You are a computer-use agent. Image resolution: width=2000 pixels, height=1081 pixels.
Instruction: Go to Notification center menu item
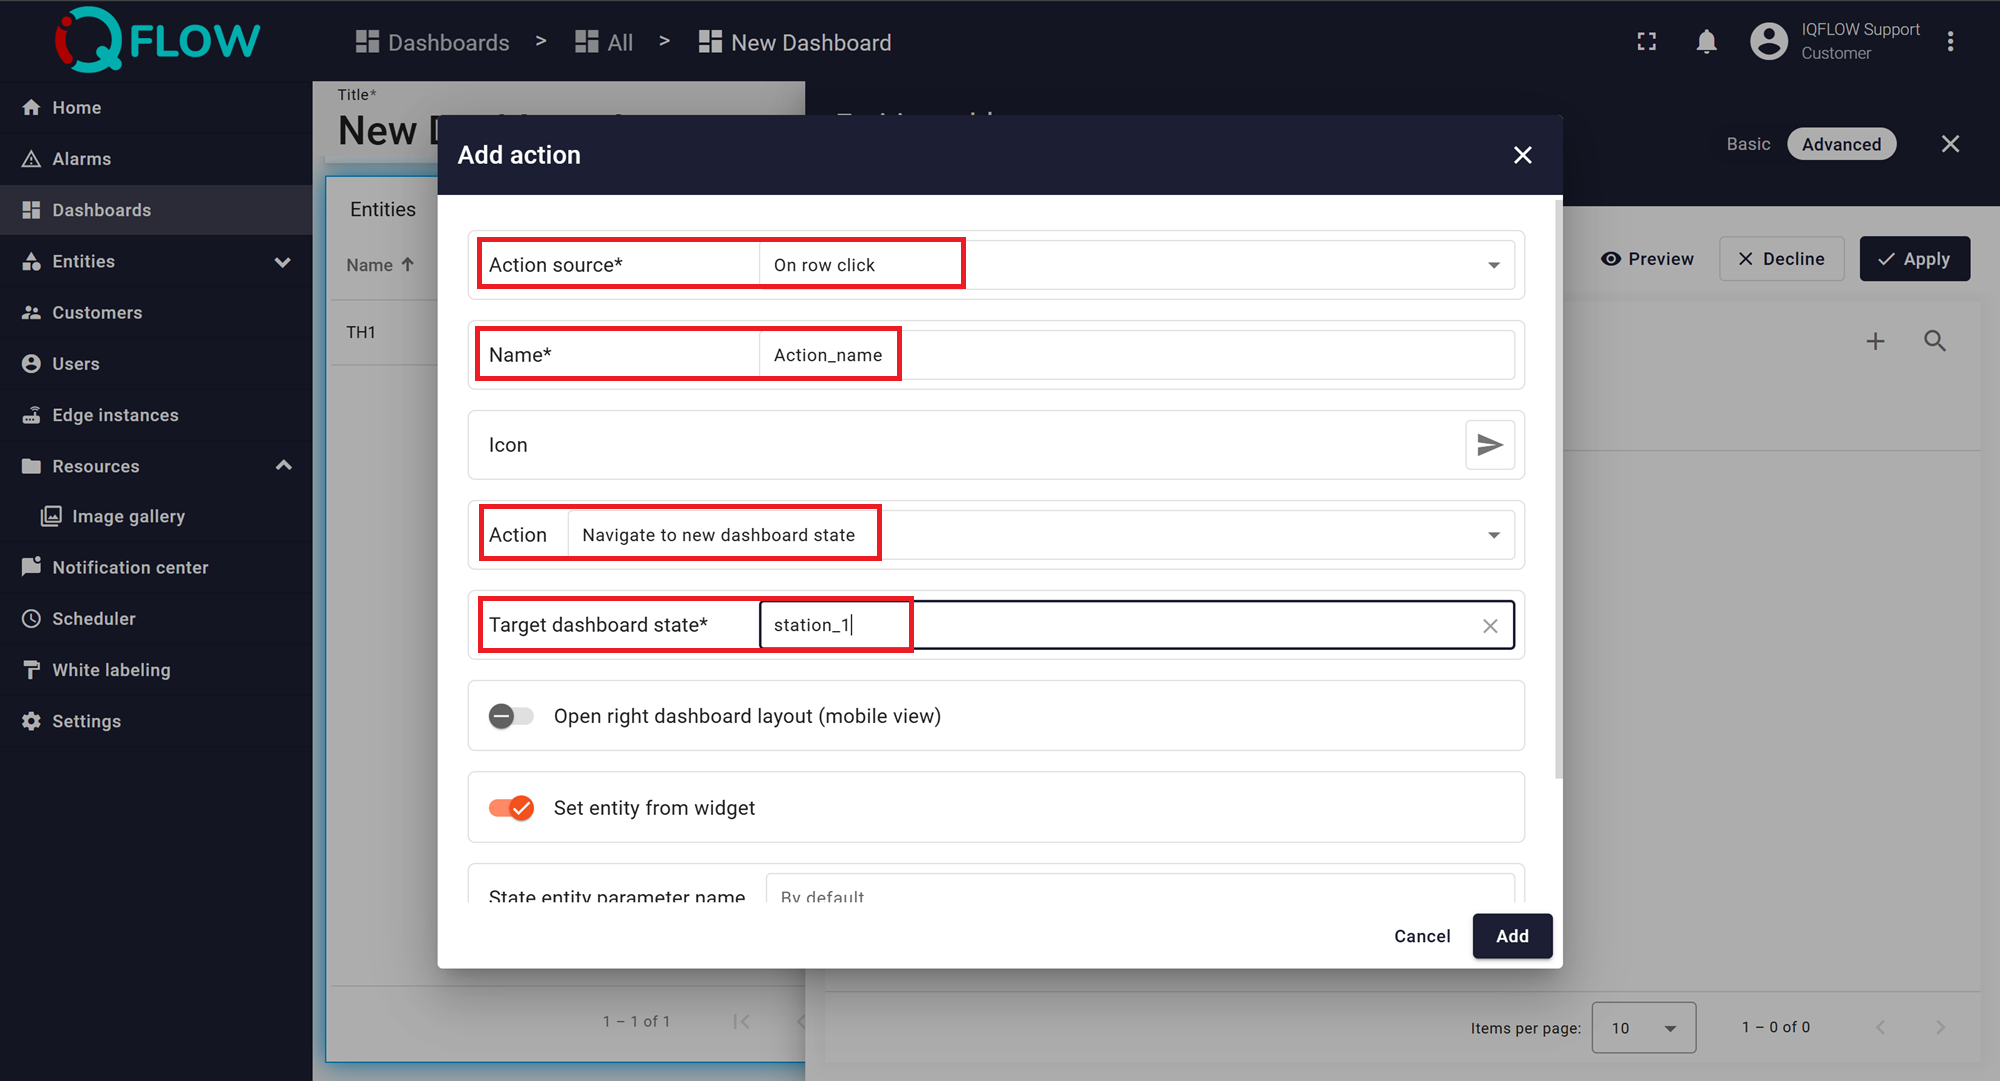[x=130, y=567]
